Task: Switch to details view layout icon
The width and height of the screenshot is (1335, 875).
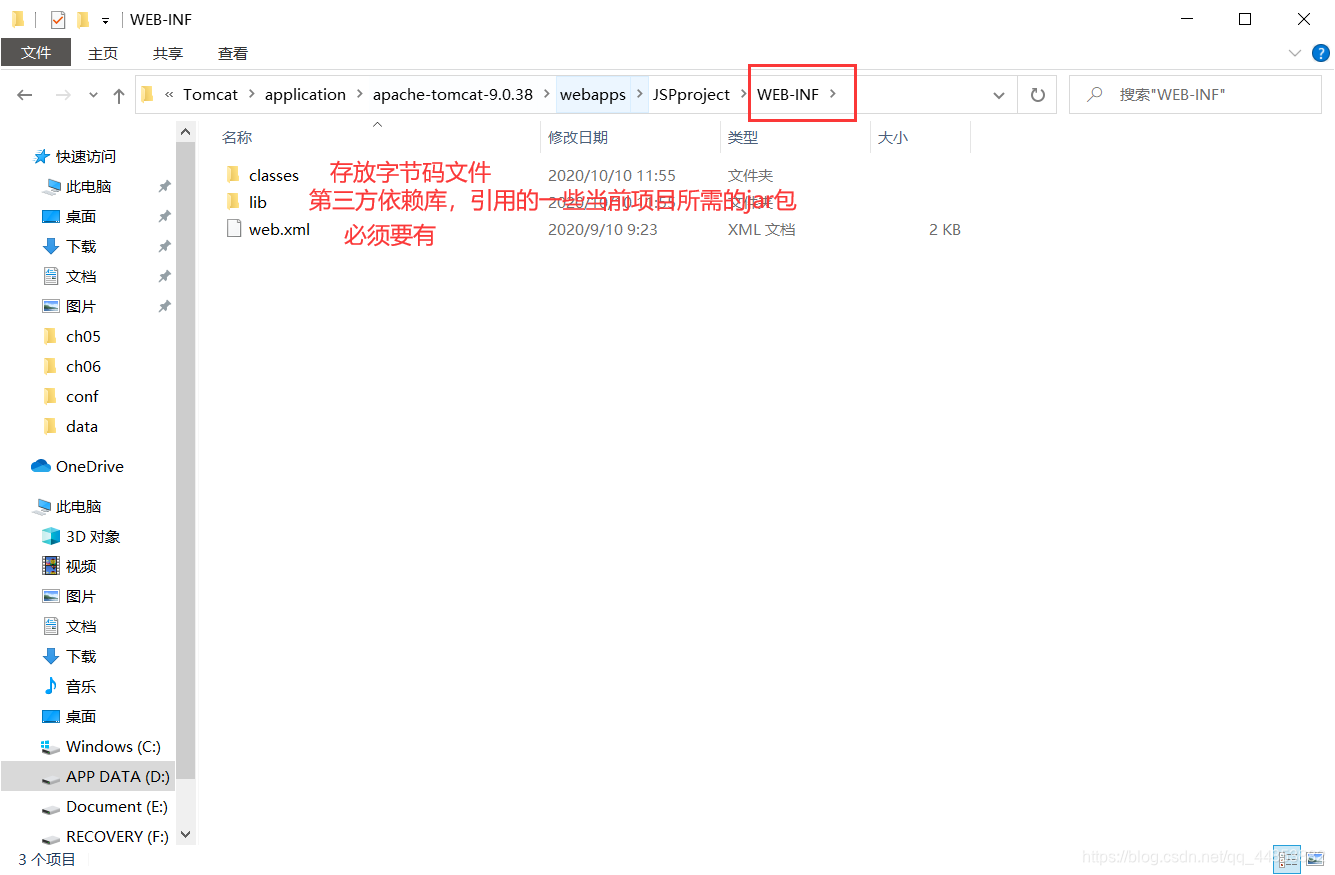Action: pos(1288,859)
